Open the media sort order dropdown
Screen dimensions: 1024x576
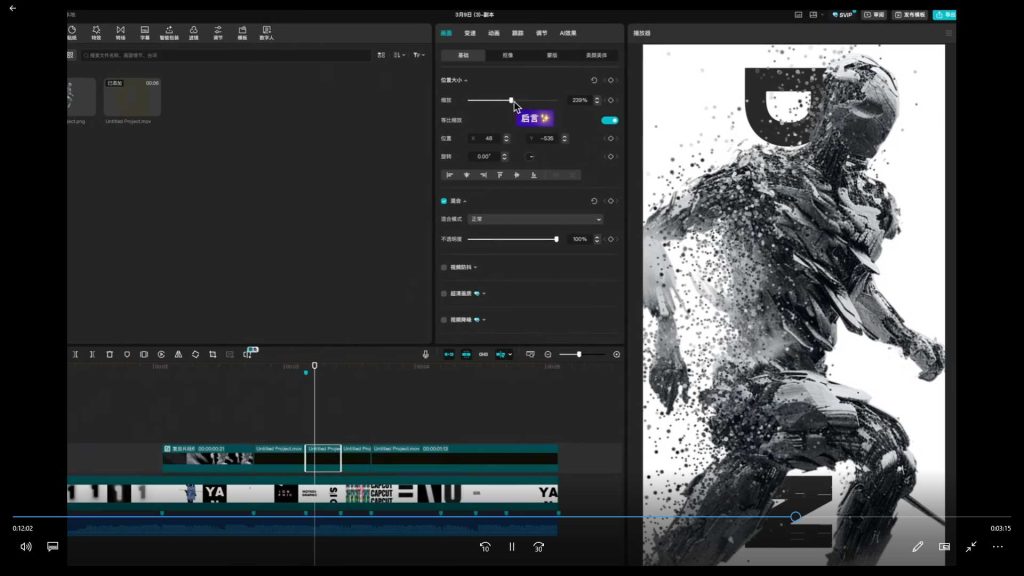click(400, 55)
